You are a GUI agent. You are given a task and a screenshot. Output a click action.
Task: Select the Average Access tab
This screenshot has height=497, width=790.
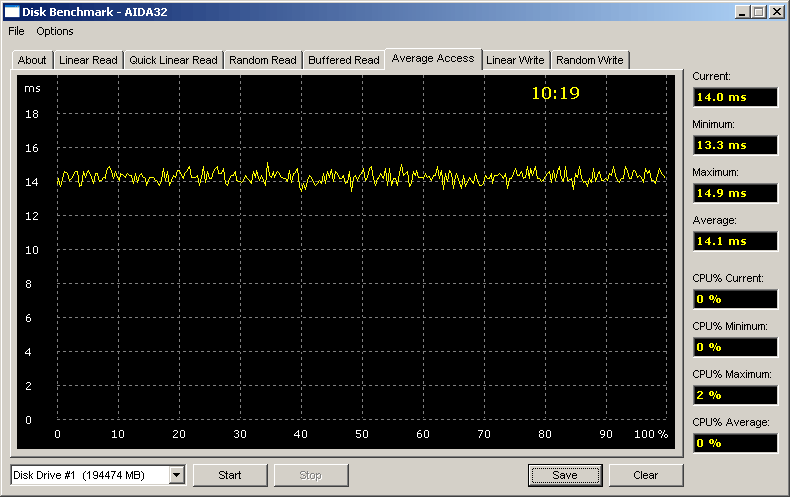point(433,58)
